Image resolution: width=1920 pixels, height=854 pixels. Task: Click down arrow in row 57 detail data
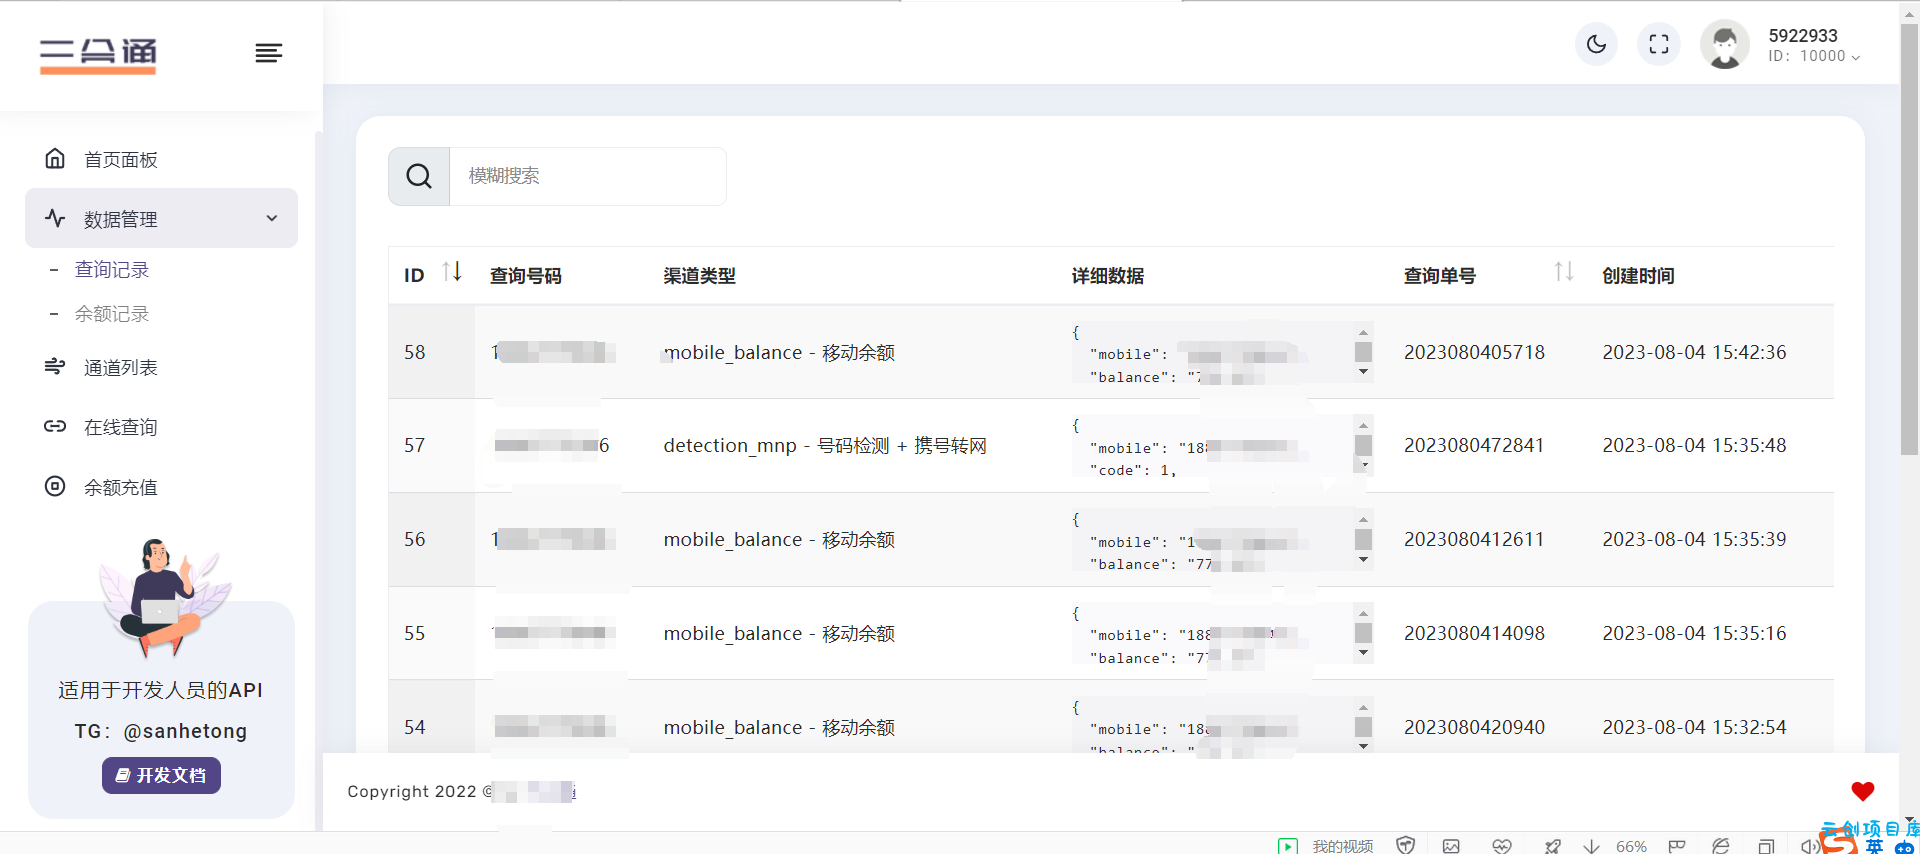click(1363, 466)
